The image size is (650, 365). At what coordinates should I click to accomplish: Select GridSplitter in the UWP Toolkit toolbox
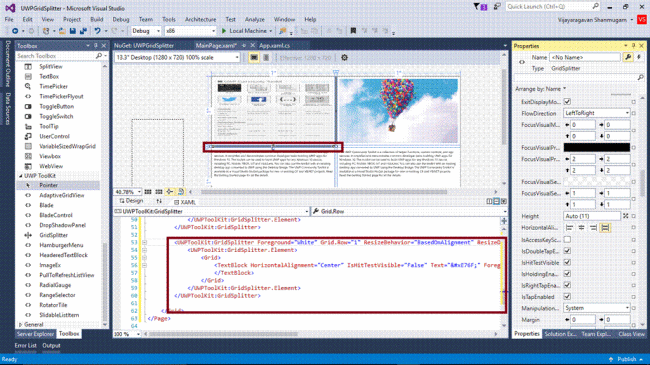coord(53,235)
